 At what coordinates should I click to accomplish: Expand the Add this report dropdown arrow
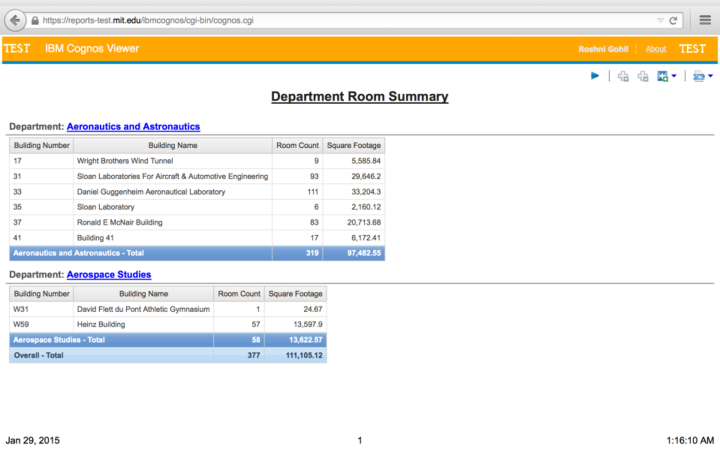pyautogui.click(x=674, y=76)
